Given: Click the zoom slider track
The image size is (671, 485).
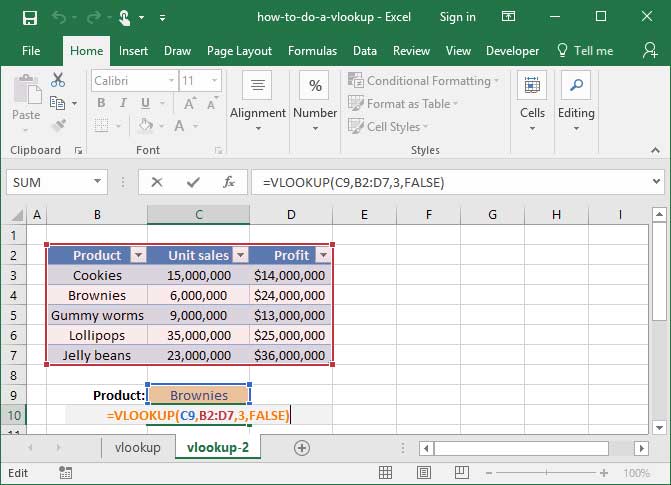Looking at the screenshot, I should (546, 473).
